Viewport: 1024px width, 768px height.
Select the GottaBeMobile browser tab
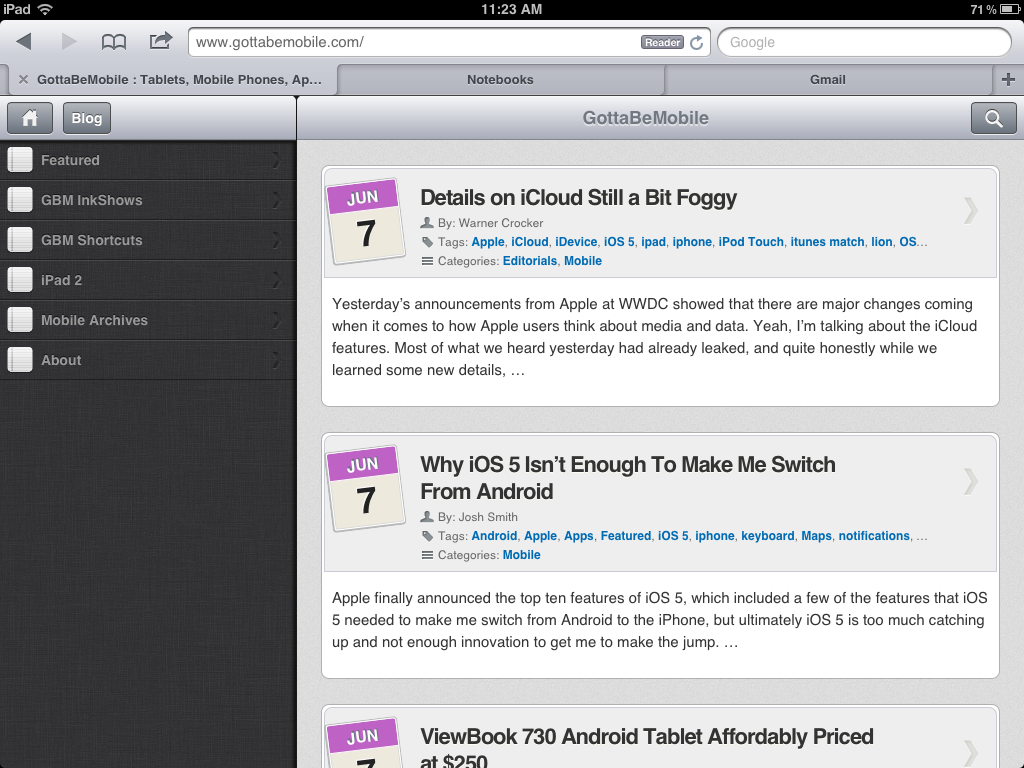(x=172, y=80)
